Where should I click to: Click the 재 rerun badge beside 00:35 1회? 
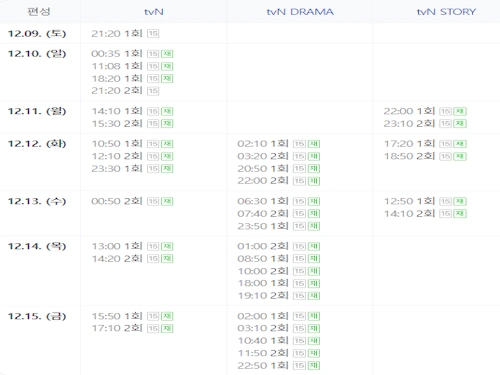(x=167, y=54)
